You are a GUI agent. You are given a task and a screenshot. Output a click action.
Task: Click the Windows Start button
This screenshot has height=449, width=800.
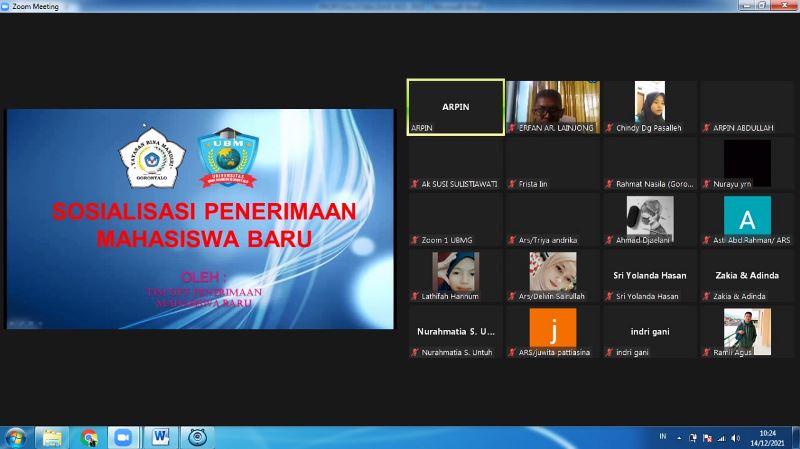pyautogui.click(x=15, y=437)
